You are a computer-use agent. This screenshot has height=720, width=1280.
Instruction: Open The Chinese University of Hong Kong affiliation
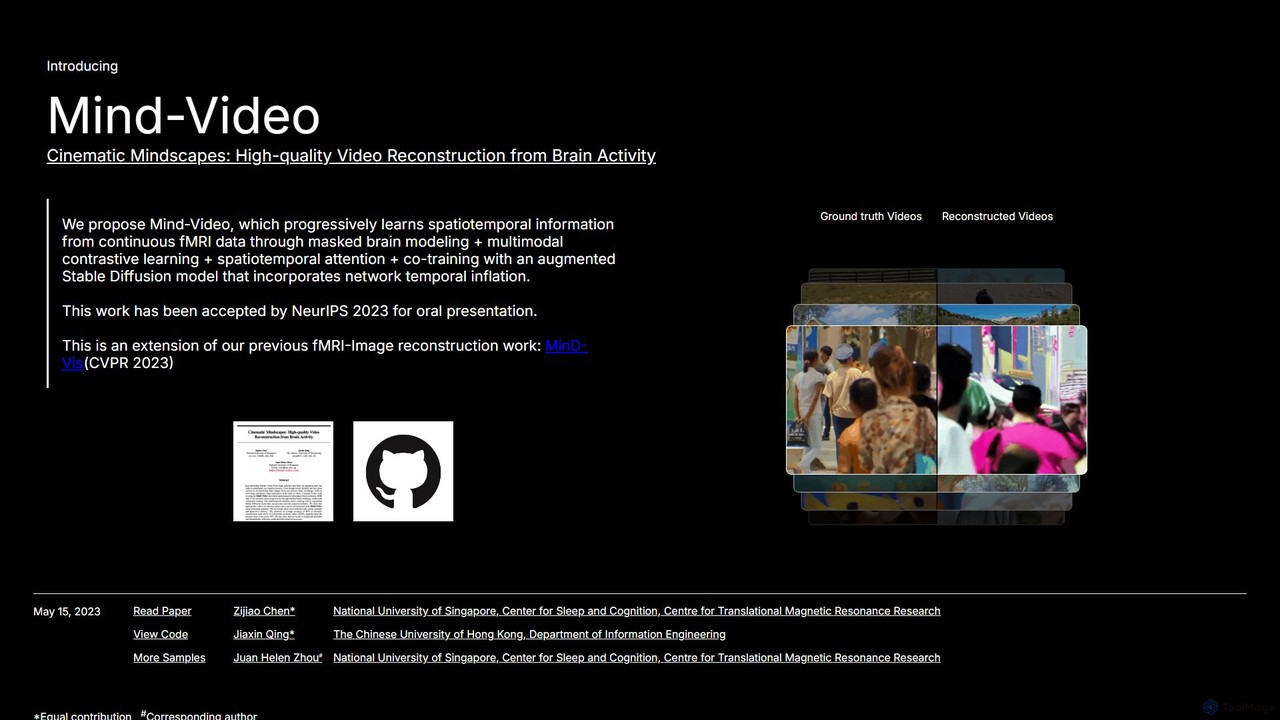click(x=529, y=634)
